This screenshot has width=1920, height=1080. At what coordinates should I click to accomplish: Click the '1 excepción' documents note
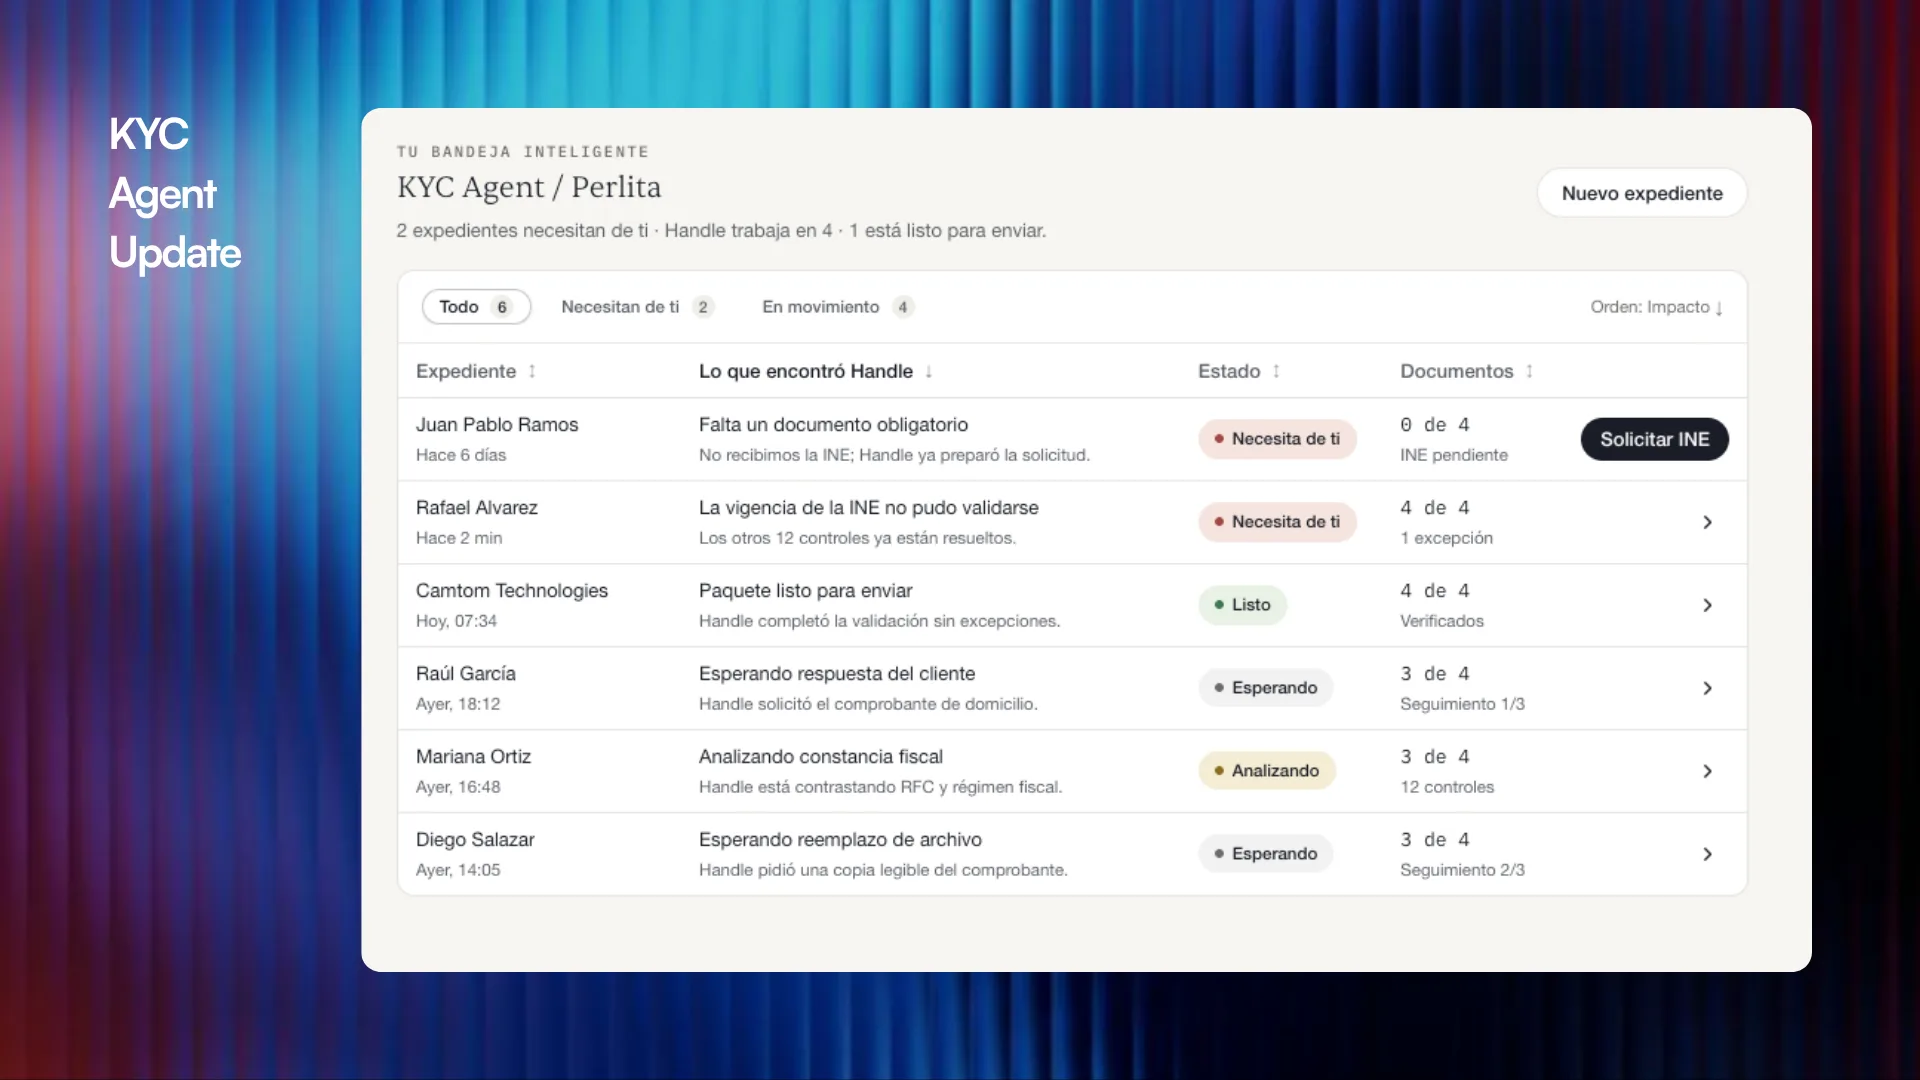pyautogui.click(x=1447, y=538)
